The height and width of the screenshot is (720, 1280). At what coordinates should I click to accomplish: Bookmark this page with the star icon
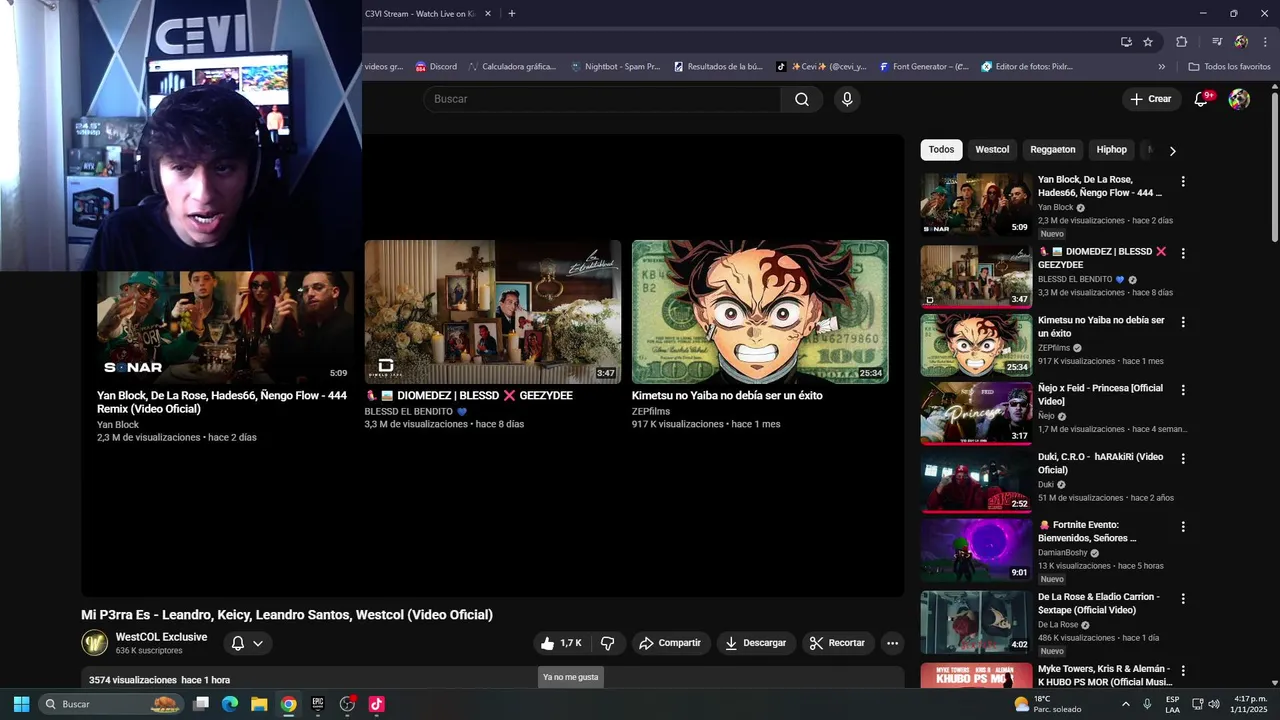pos(1148,42)
